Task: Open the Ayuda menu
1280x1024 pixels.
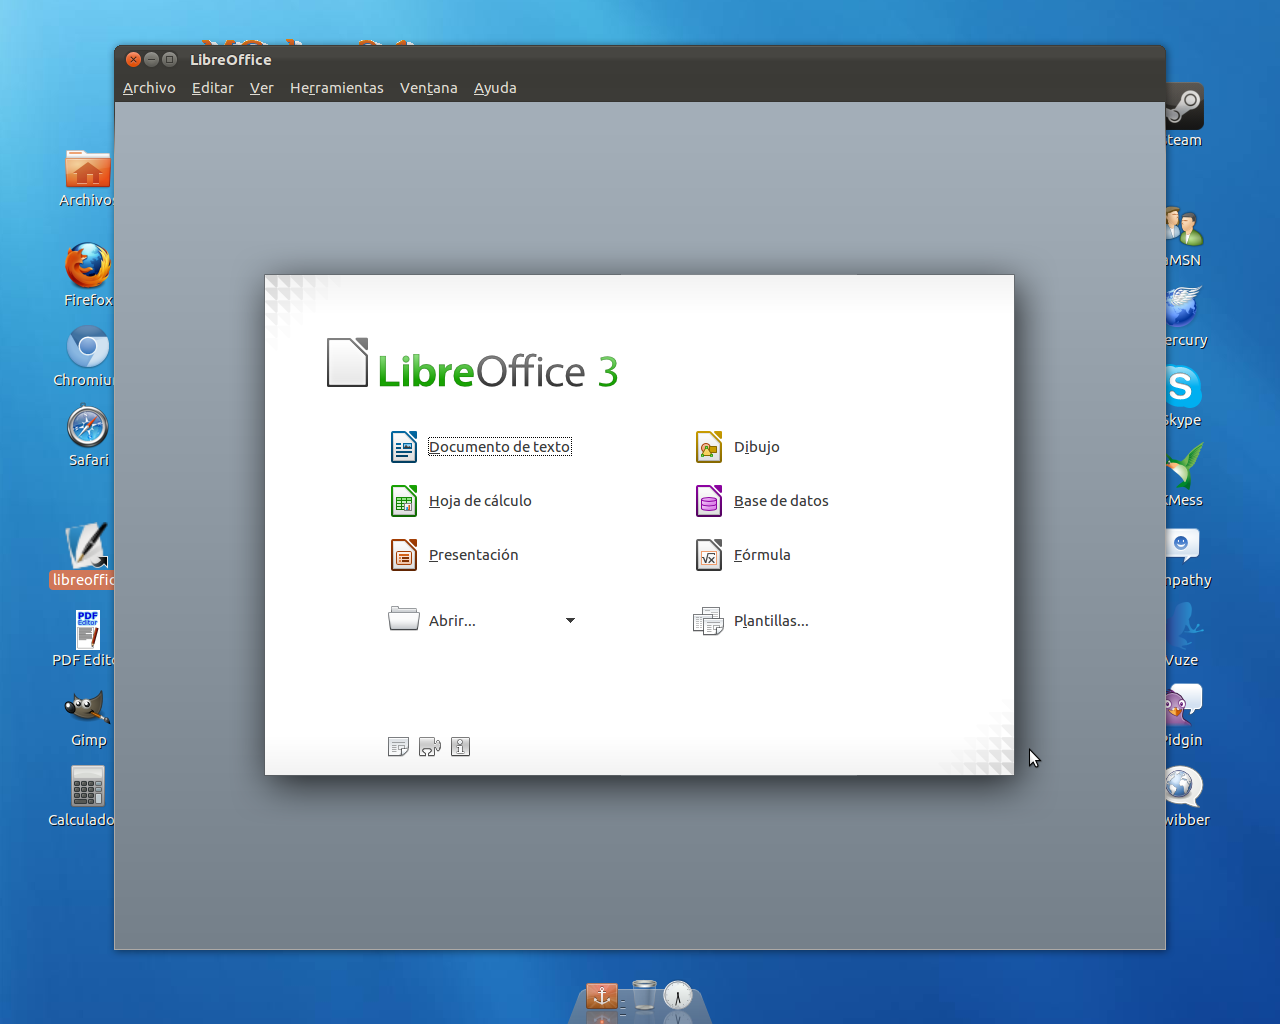Action: [x=495, y=88]
